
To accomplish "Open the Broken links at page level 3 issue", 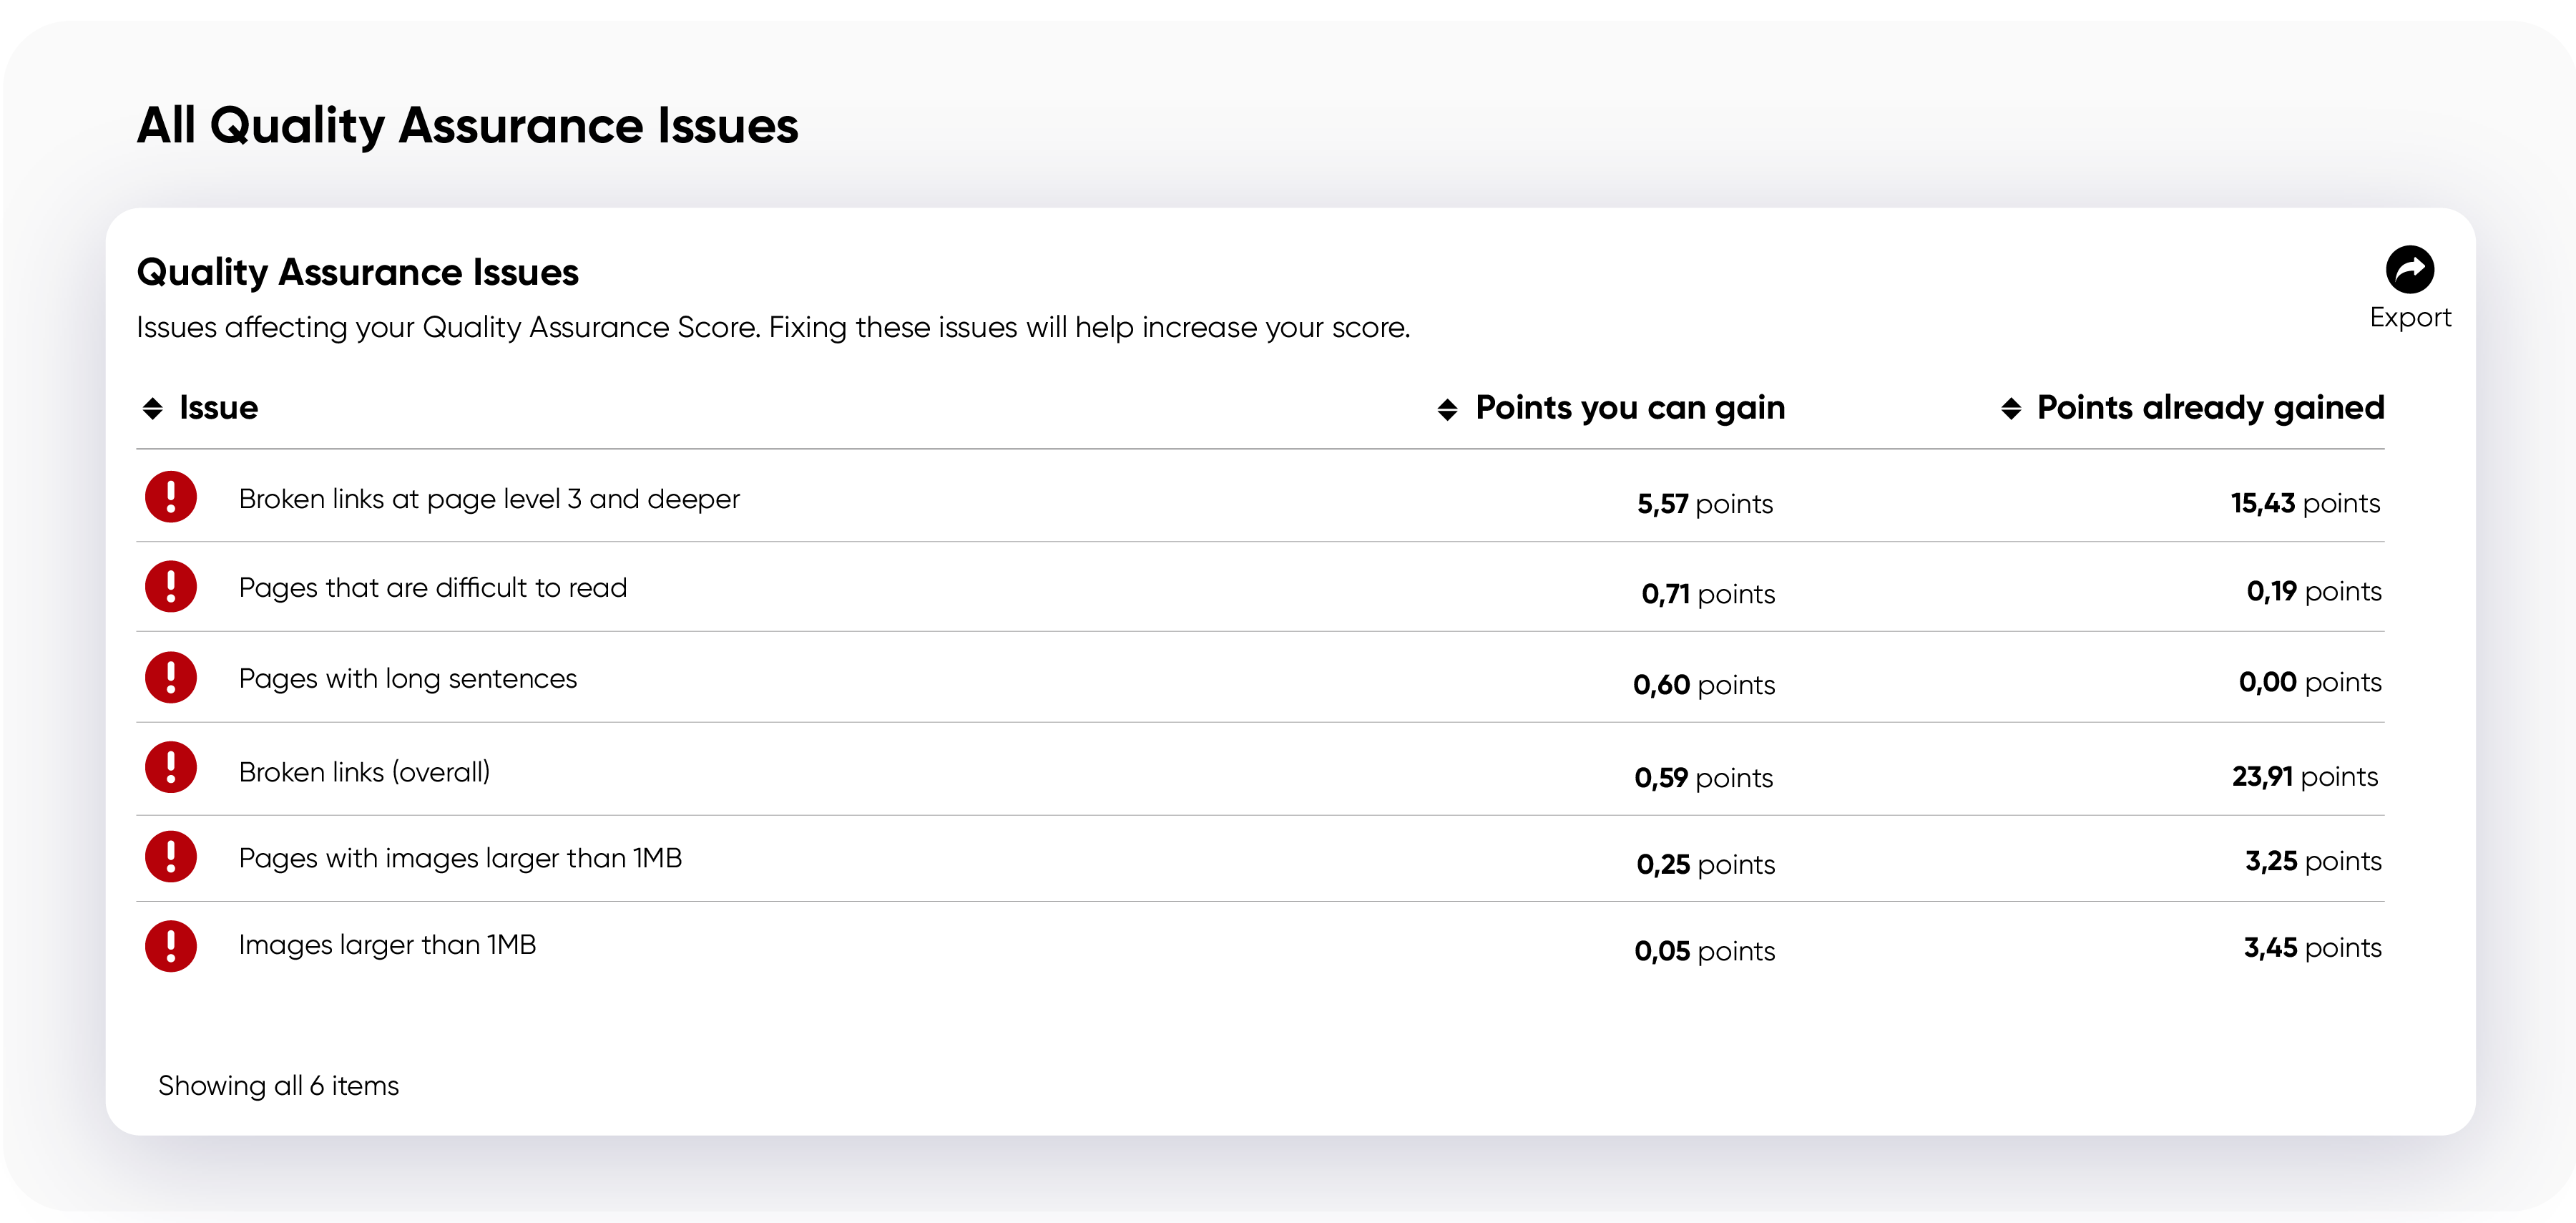I will [x=489, y=498].
